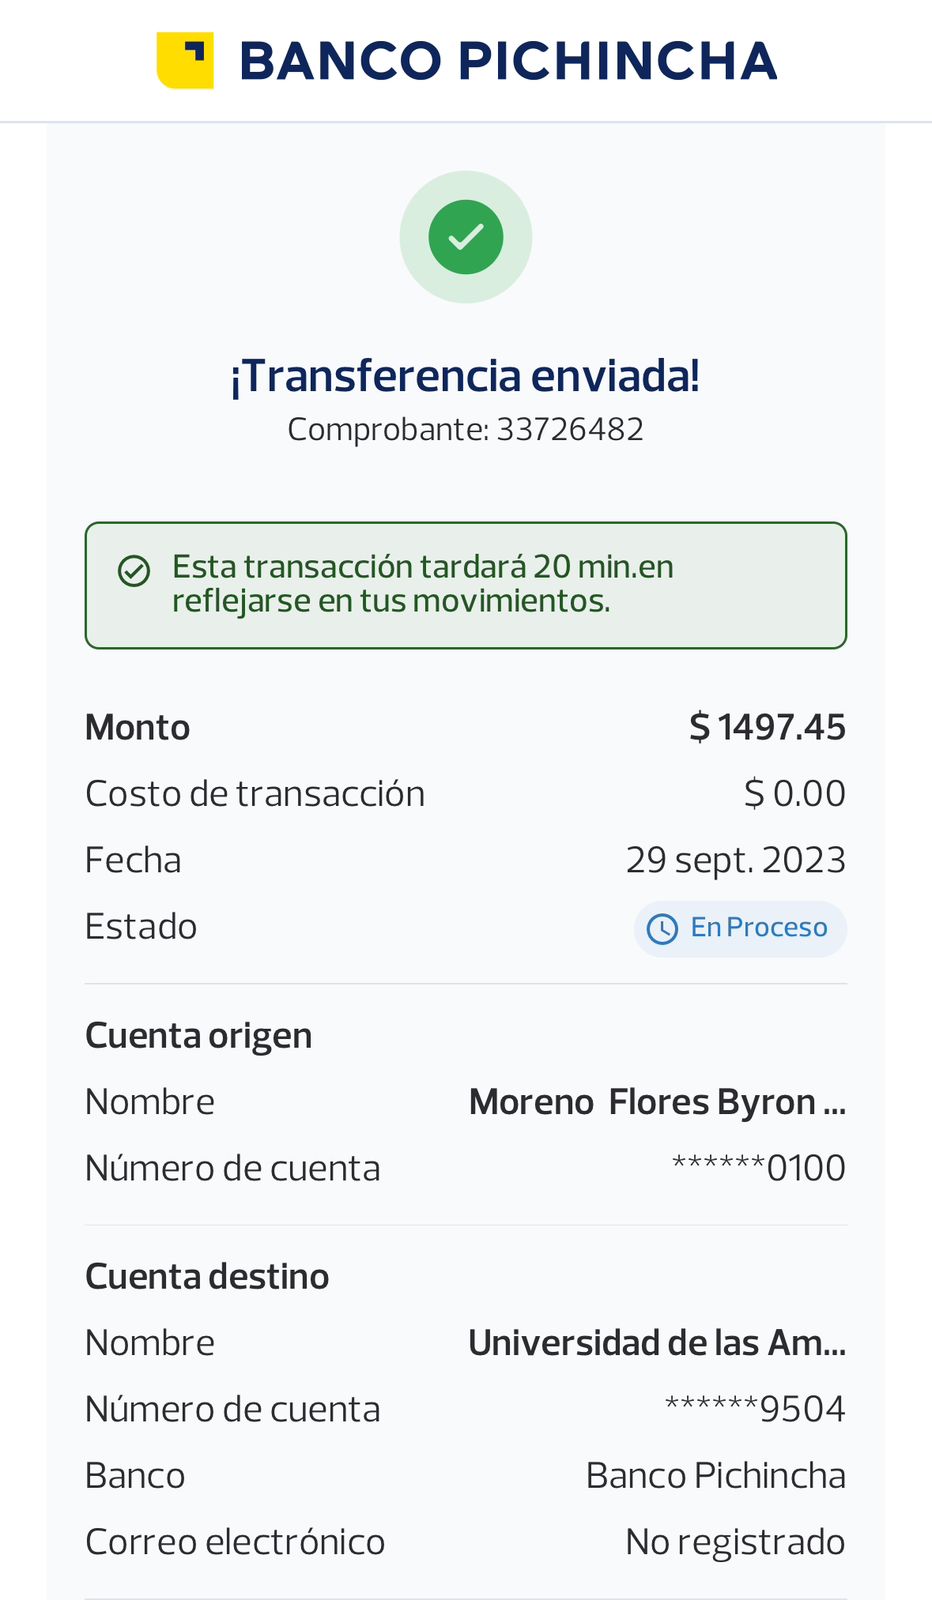Click the destination account number ending 9504
This screenshot has width=932, height=1600.
tap(755, 1409)
